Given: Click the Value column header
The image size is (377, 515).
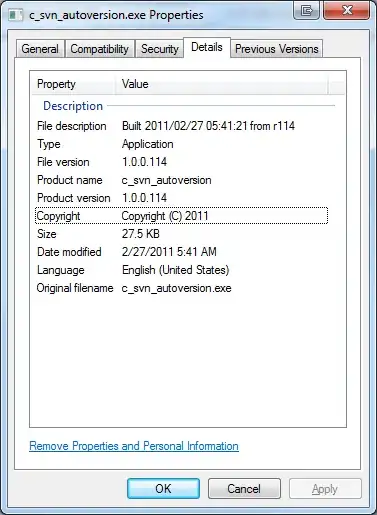Looking at the screenshot, I should [222, 84].
